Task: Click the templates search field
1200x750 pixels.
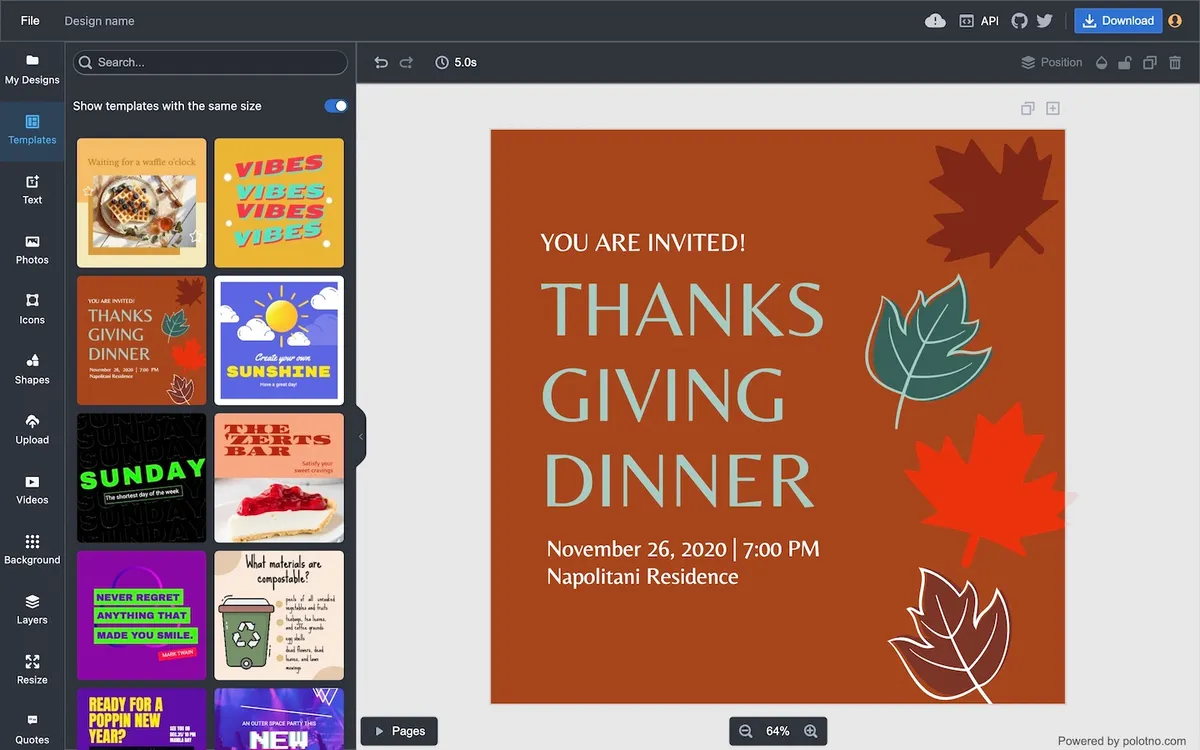Action: pyautogui.click(x=210, y=62)
